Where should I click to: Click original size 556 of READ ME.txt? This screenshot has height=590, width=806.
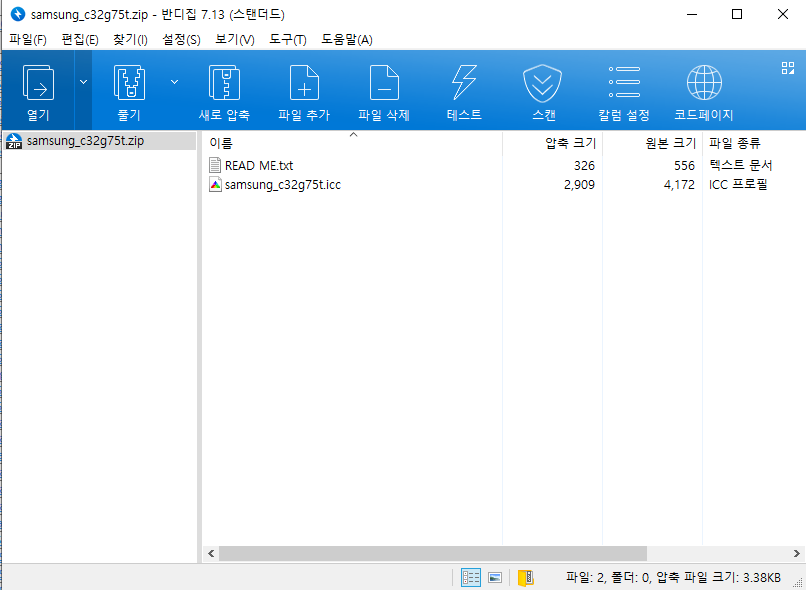(684, 165)
